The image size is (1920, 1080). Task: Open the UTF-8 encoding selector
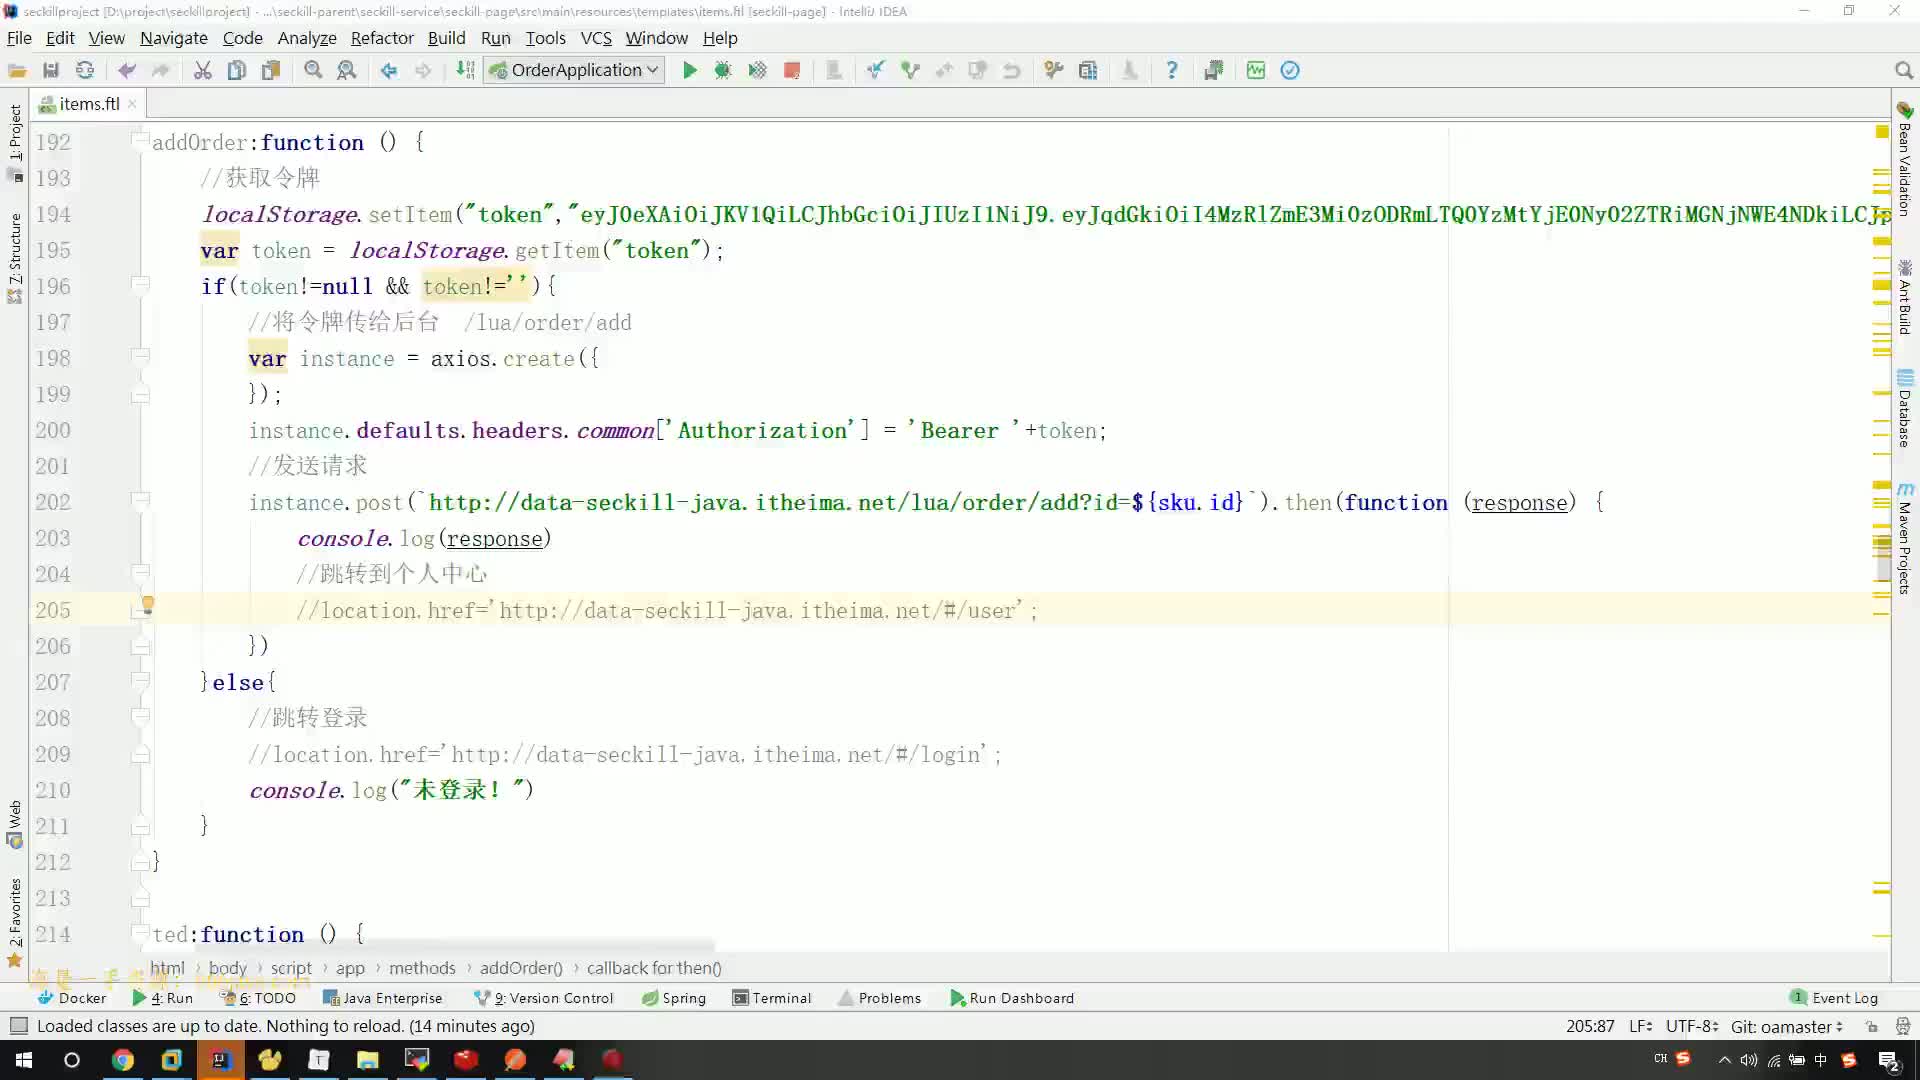tap(1692, 1026)
